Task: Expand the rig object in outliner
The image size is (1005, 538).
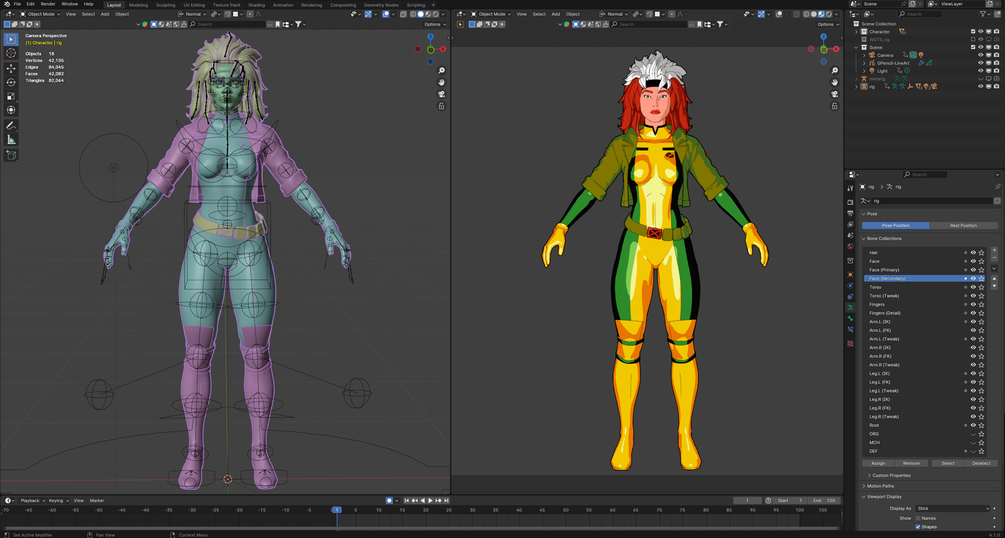Action: pyautogui.click(x=856, y=87)
